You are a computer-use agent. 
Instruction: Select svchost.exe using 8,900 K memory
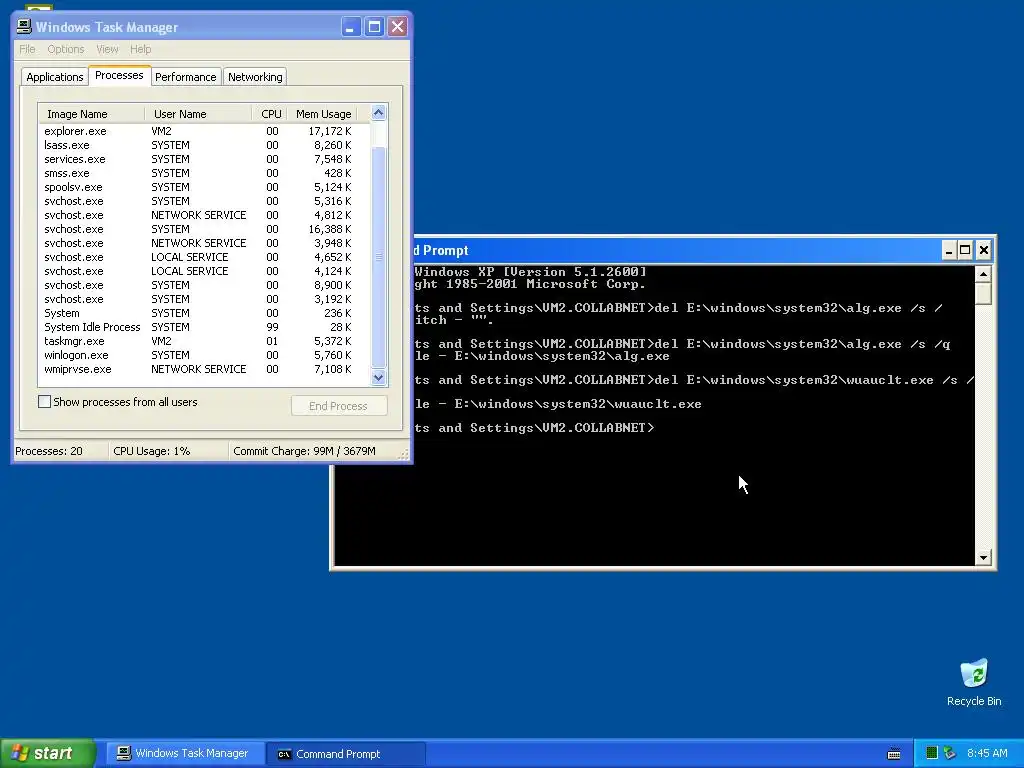pyautogui.click(x=204, y=285)
